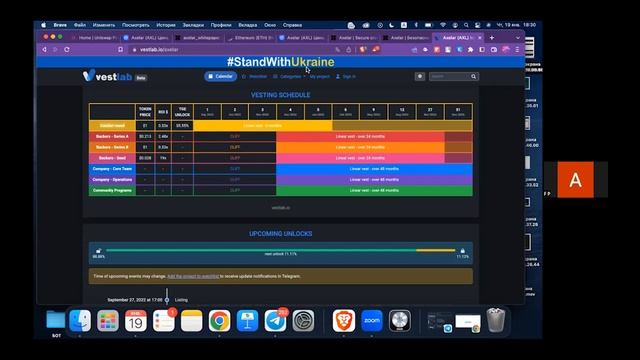This screenshot has width=640, height=360.
Task: Click the Backers - Seed row label
Action: [112, 158]
